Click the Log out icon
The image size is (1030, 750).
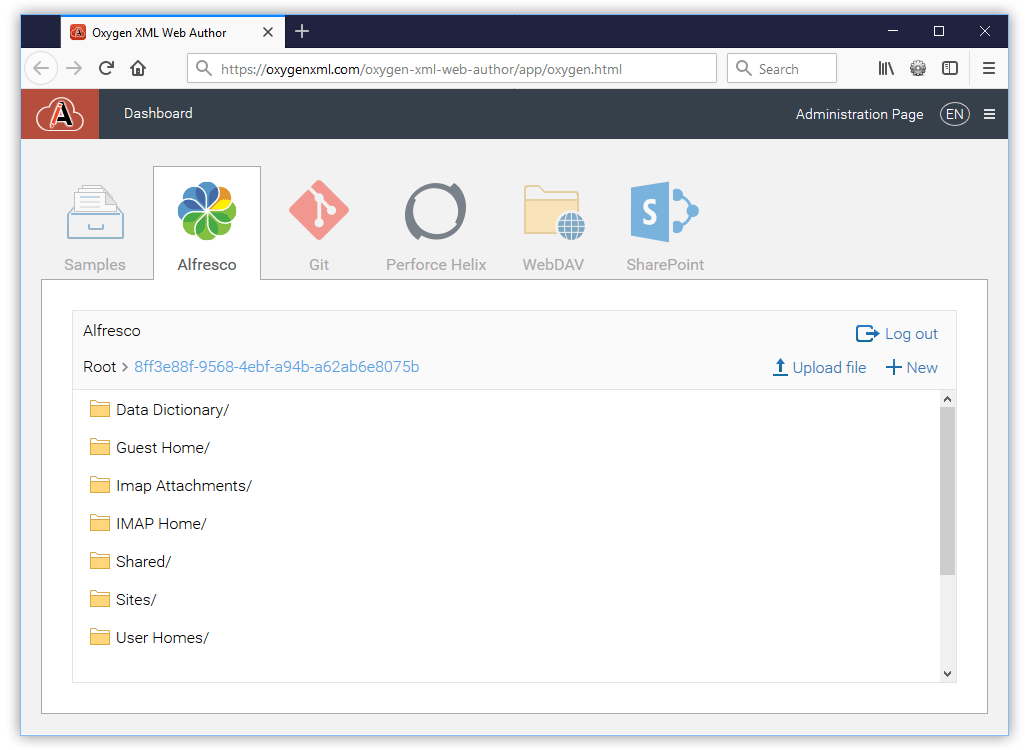coord(867,334)
